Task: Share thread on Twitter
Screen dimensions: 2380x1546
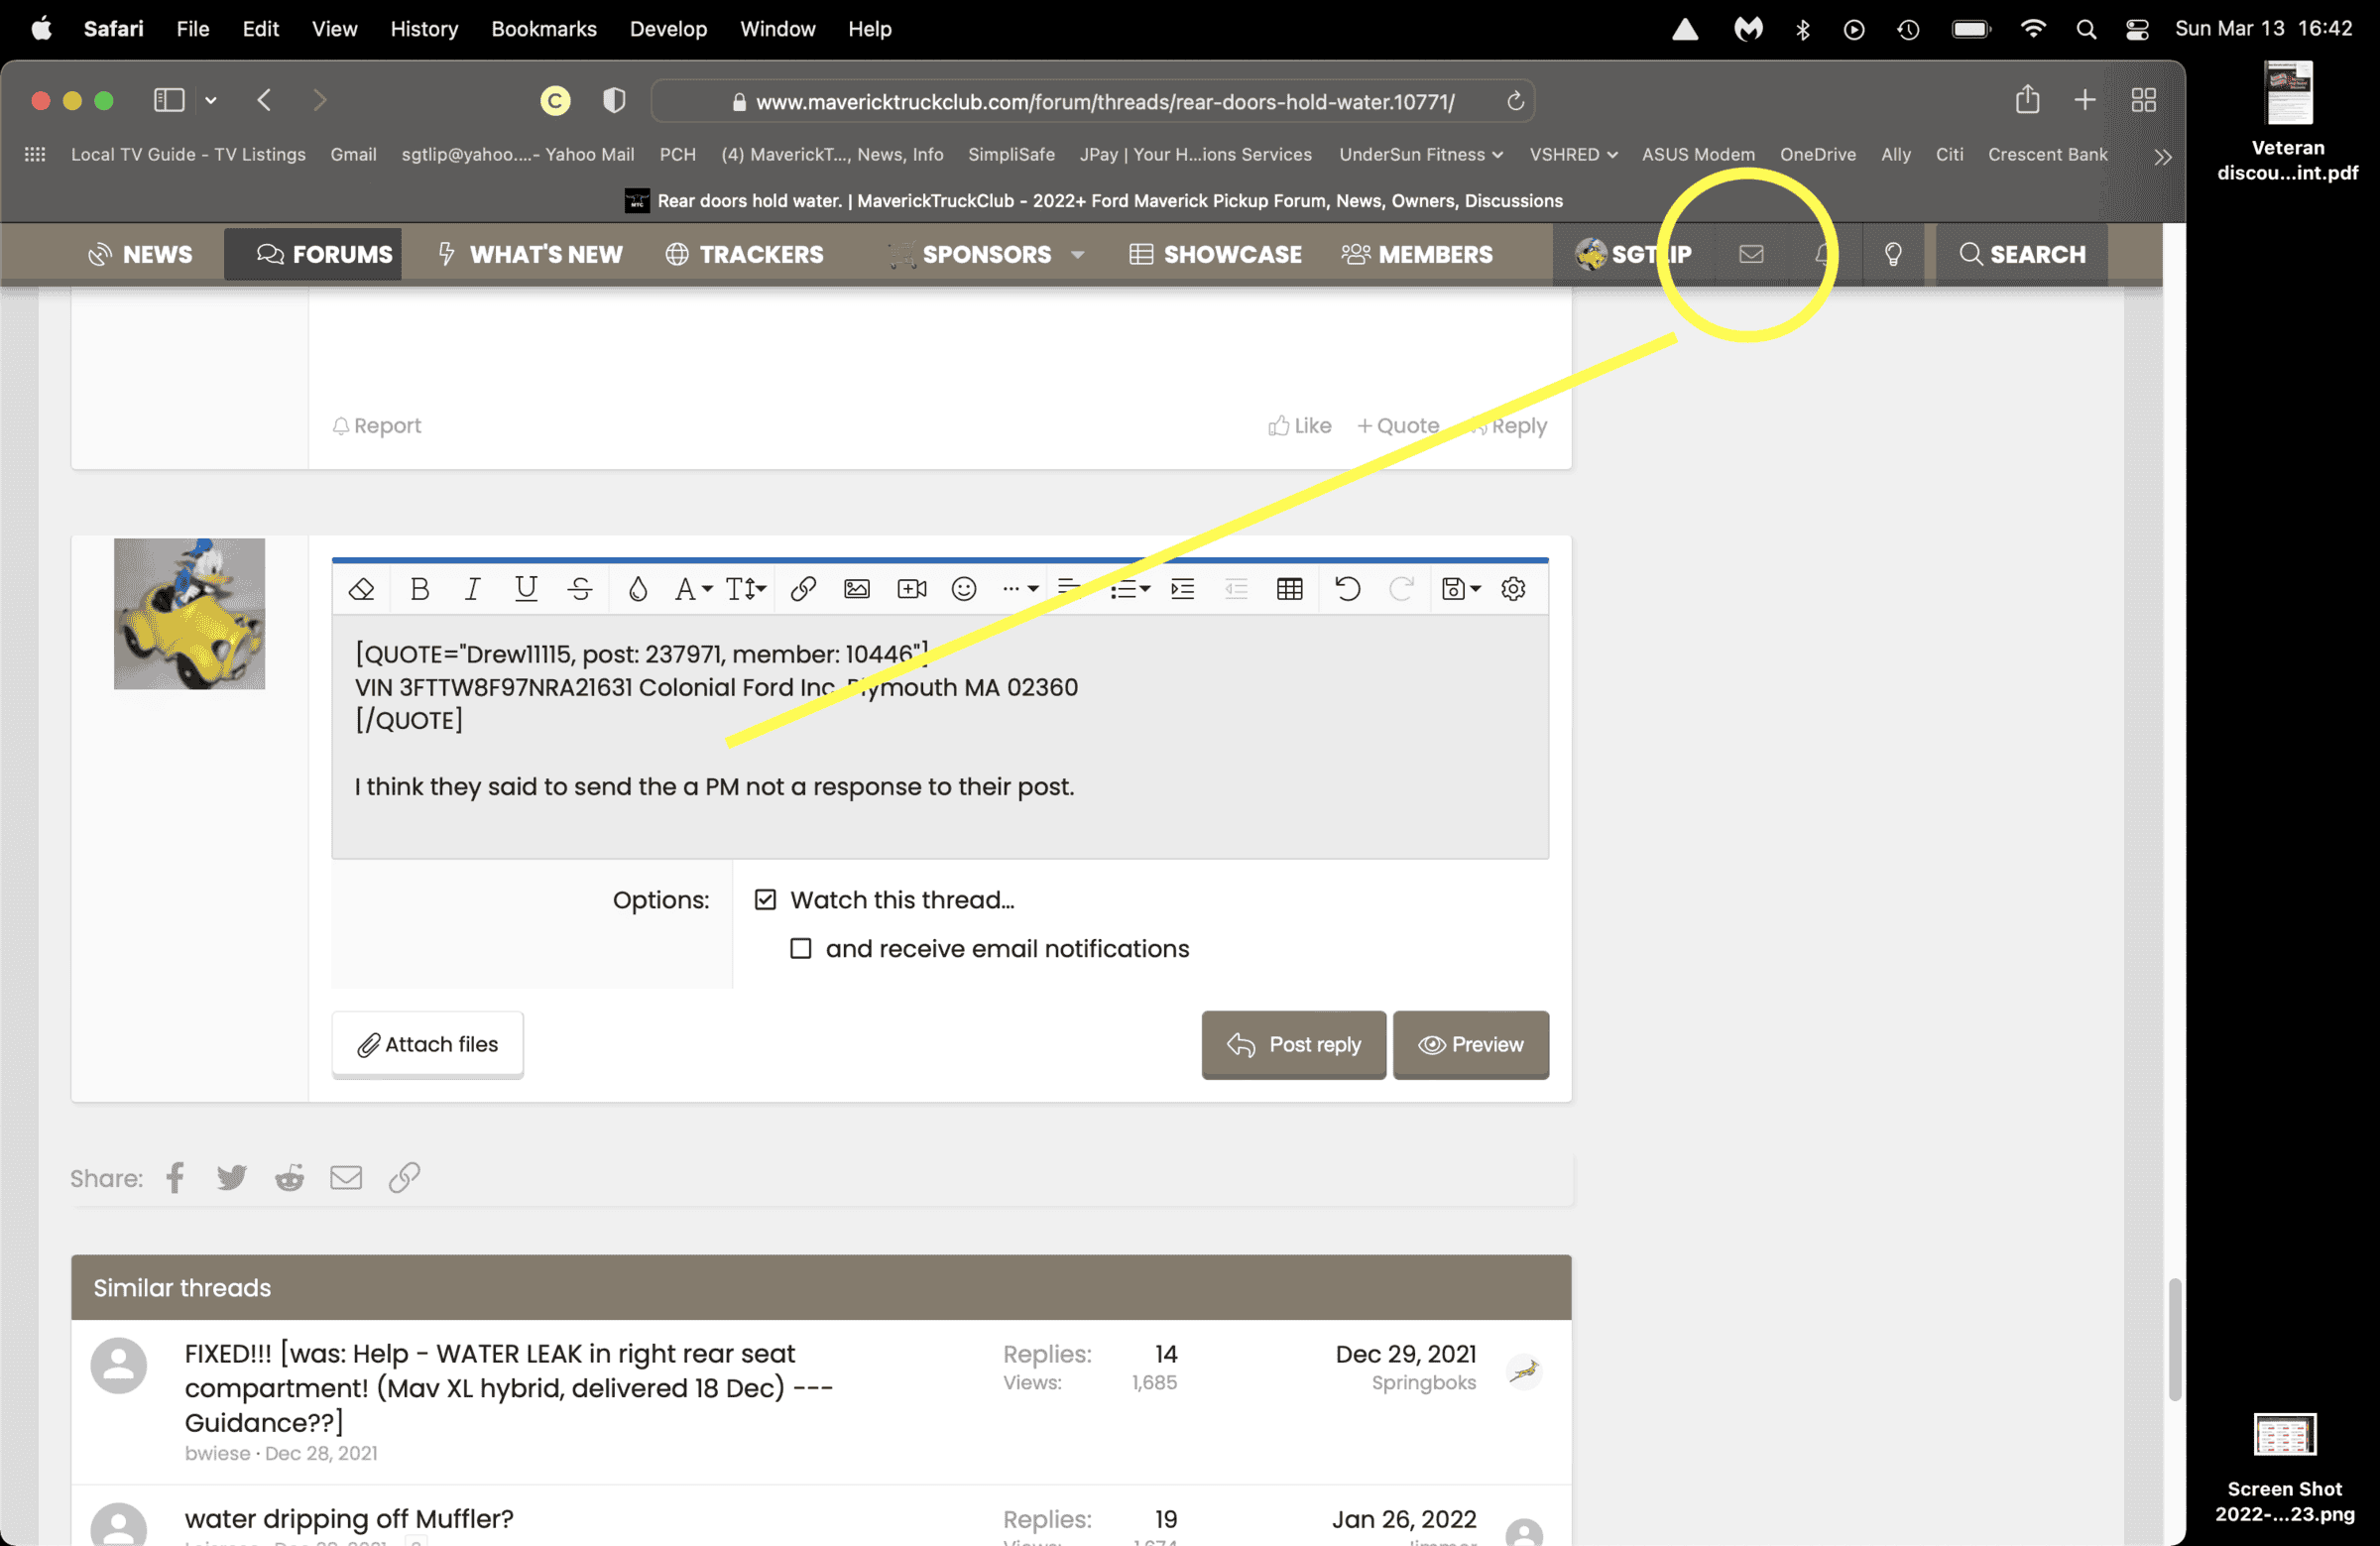Action: point(232,1178)
